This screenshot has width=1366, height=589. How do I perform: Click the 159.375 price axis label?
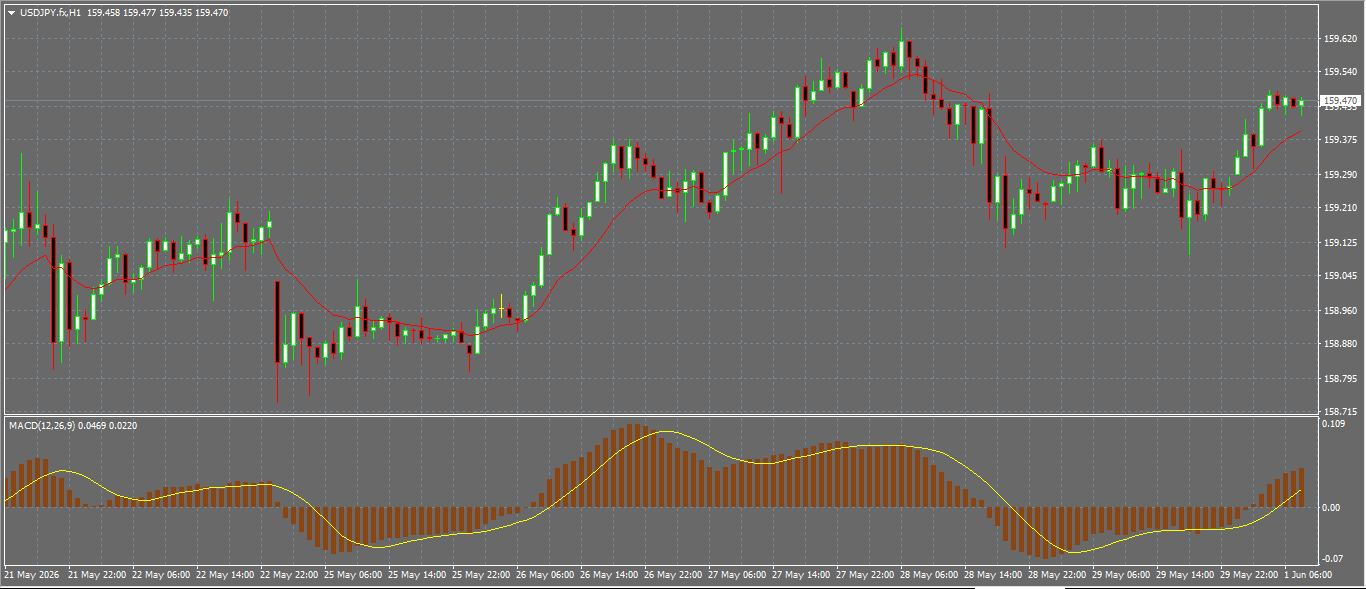[x=1340, y=140]
